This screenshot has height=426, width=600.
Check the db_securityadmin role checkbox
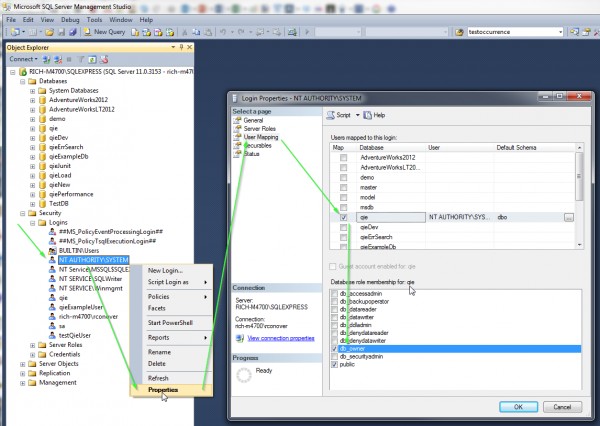point(334,357)
